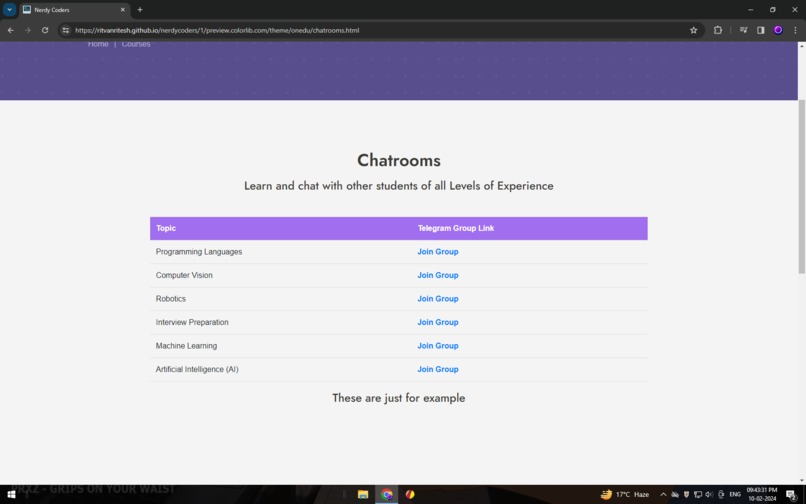
Task: Click the microphone tray icon
Action: [721, 495]
